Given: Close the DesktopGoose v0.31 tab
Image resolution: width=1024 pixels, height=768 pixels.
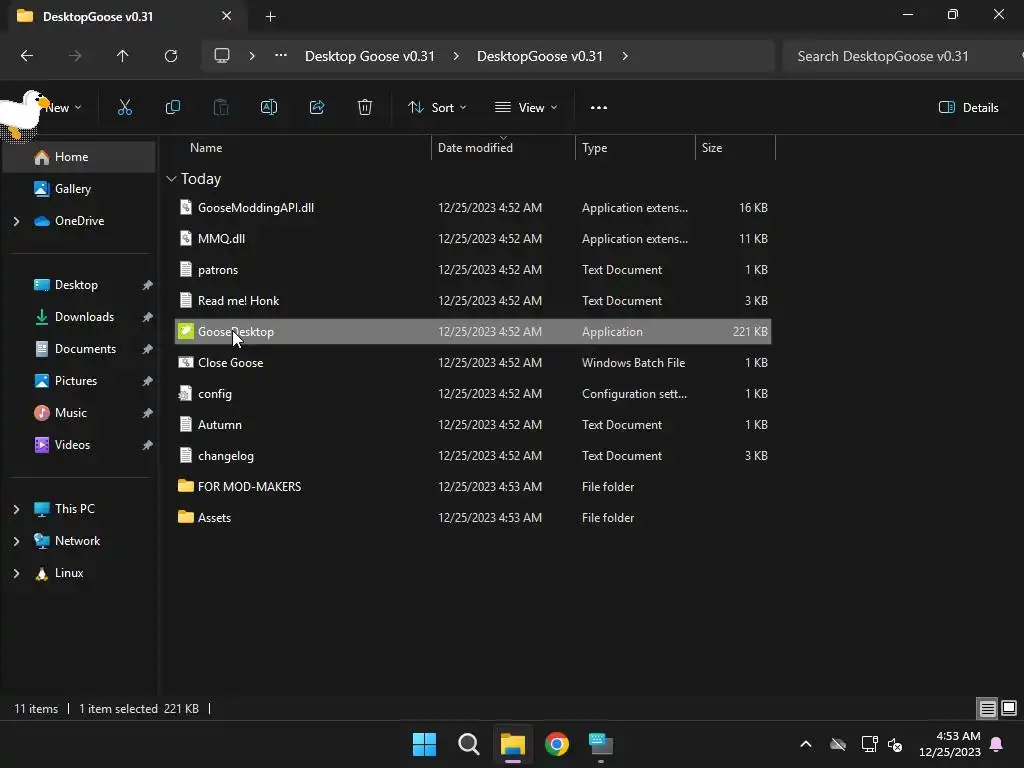Looking at the screenshot, I should (227, 16).
